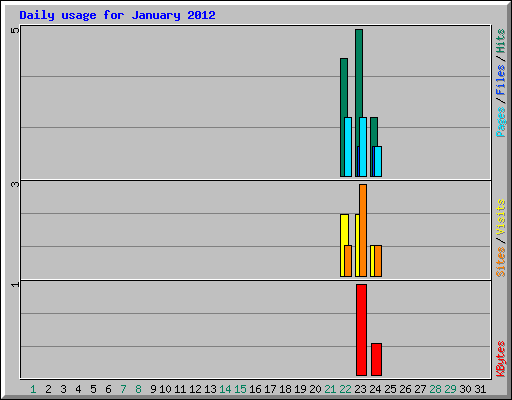The image size is (512, 400).
Task: Click the chart title 'Daily usage for January 2012'
Action: coord(117,15)
